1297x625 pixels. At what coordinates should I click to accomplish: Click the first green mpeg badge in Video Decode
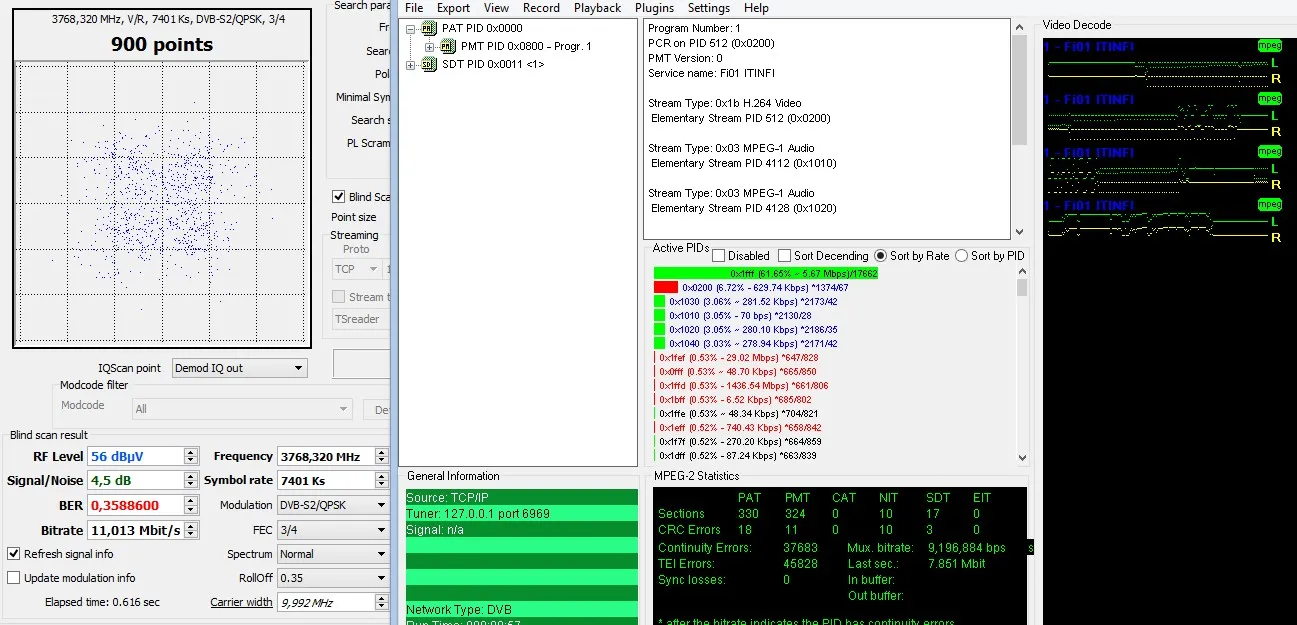pyautogui.click(x=1269, y=46)
